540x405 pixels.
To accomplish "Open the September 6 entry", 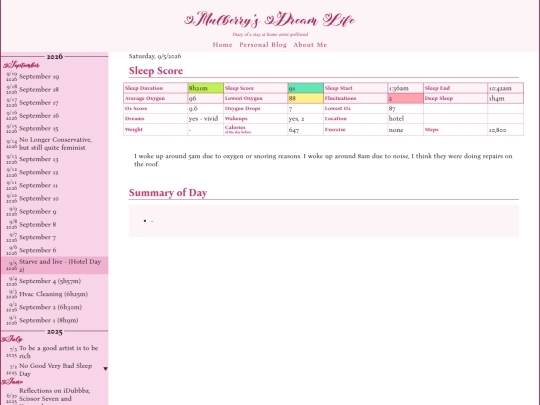I will [38, 250].
